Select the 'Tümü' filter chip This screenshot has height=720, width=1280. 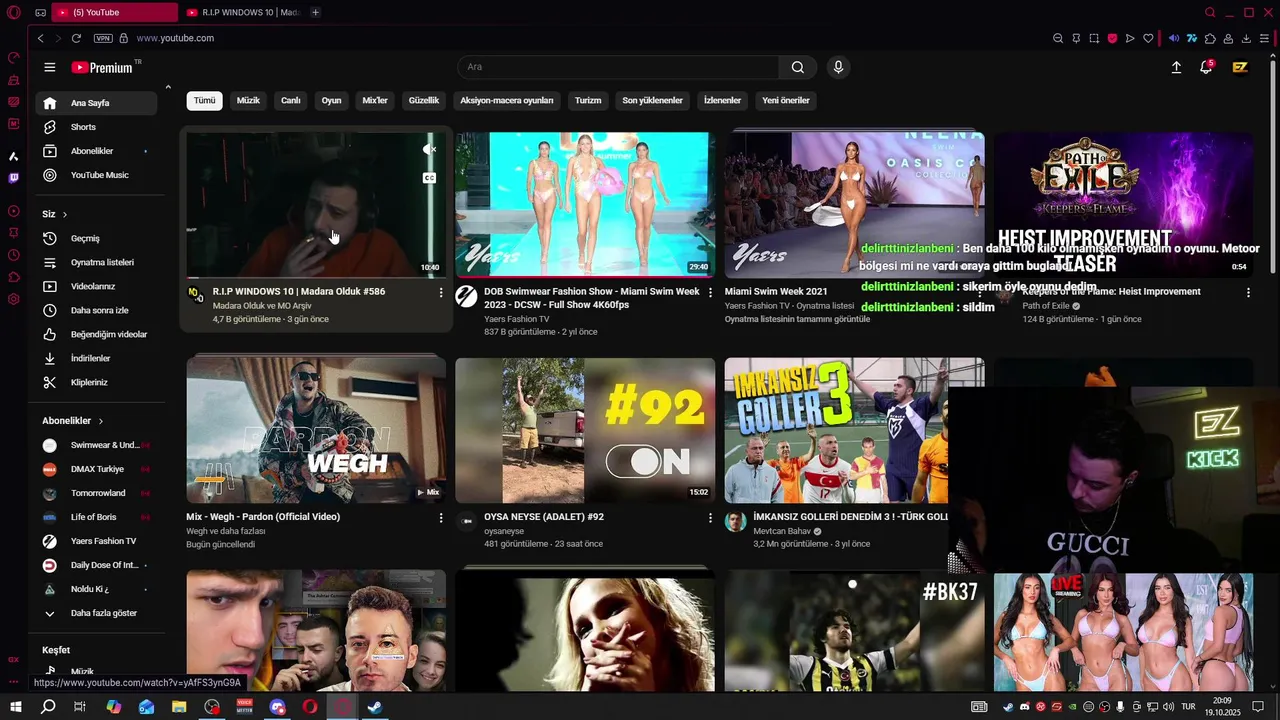(x=204, y=100)
